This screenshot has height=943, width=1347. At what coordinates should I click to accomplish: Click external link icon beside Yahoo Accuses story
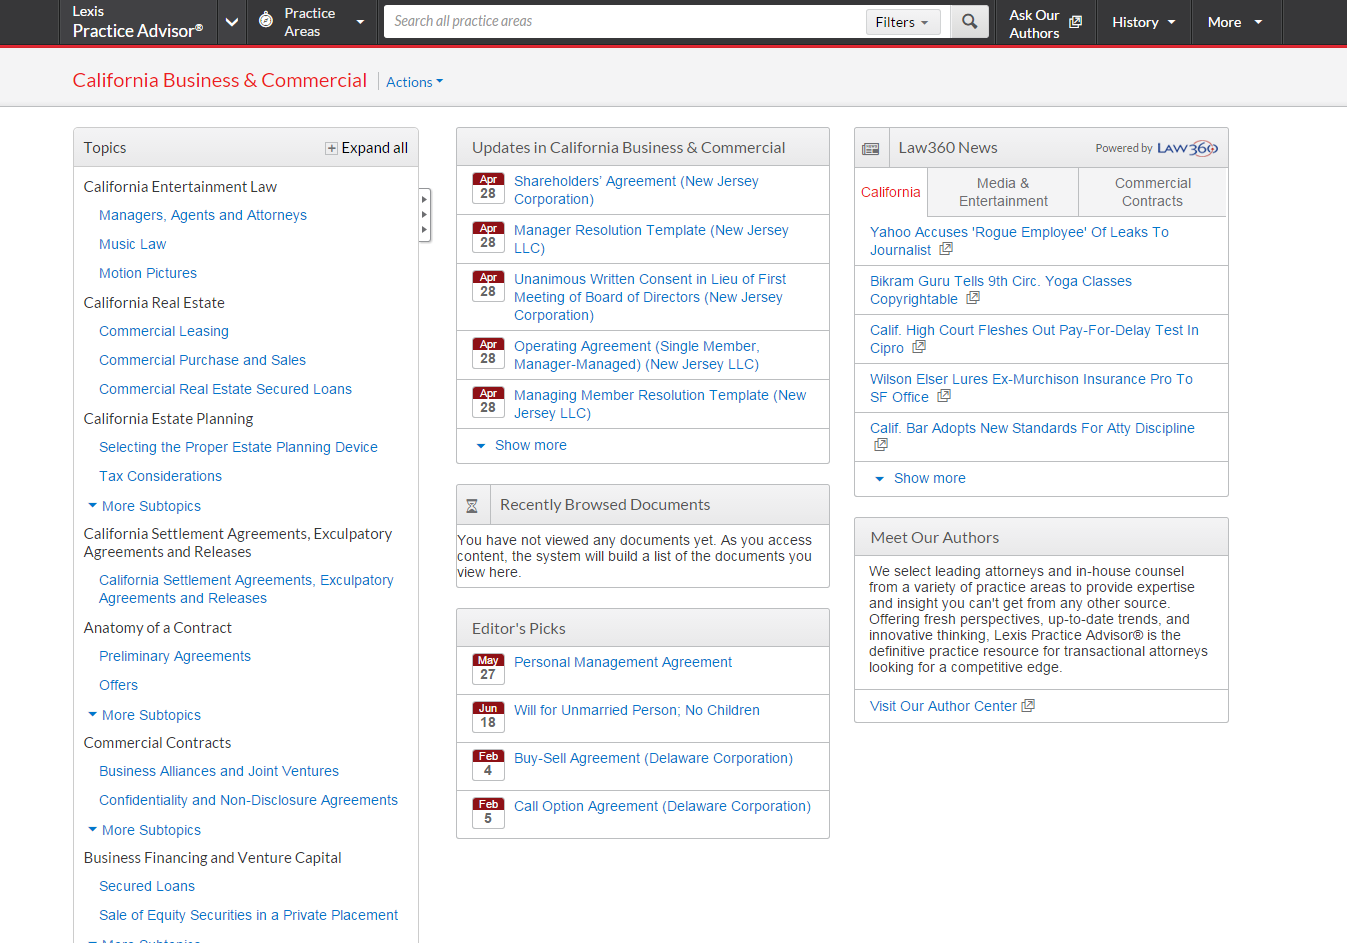pos(946,249)
